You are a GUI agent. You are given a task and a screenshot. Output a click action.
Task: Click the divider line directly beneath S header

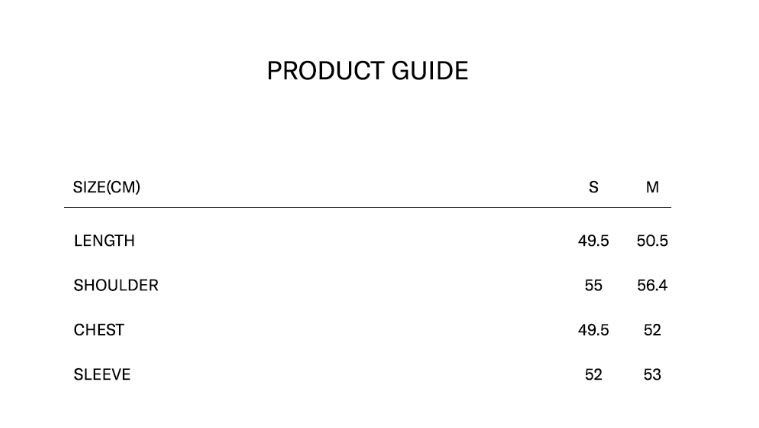pyautogui.click(x=593, y=208)
